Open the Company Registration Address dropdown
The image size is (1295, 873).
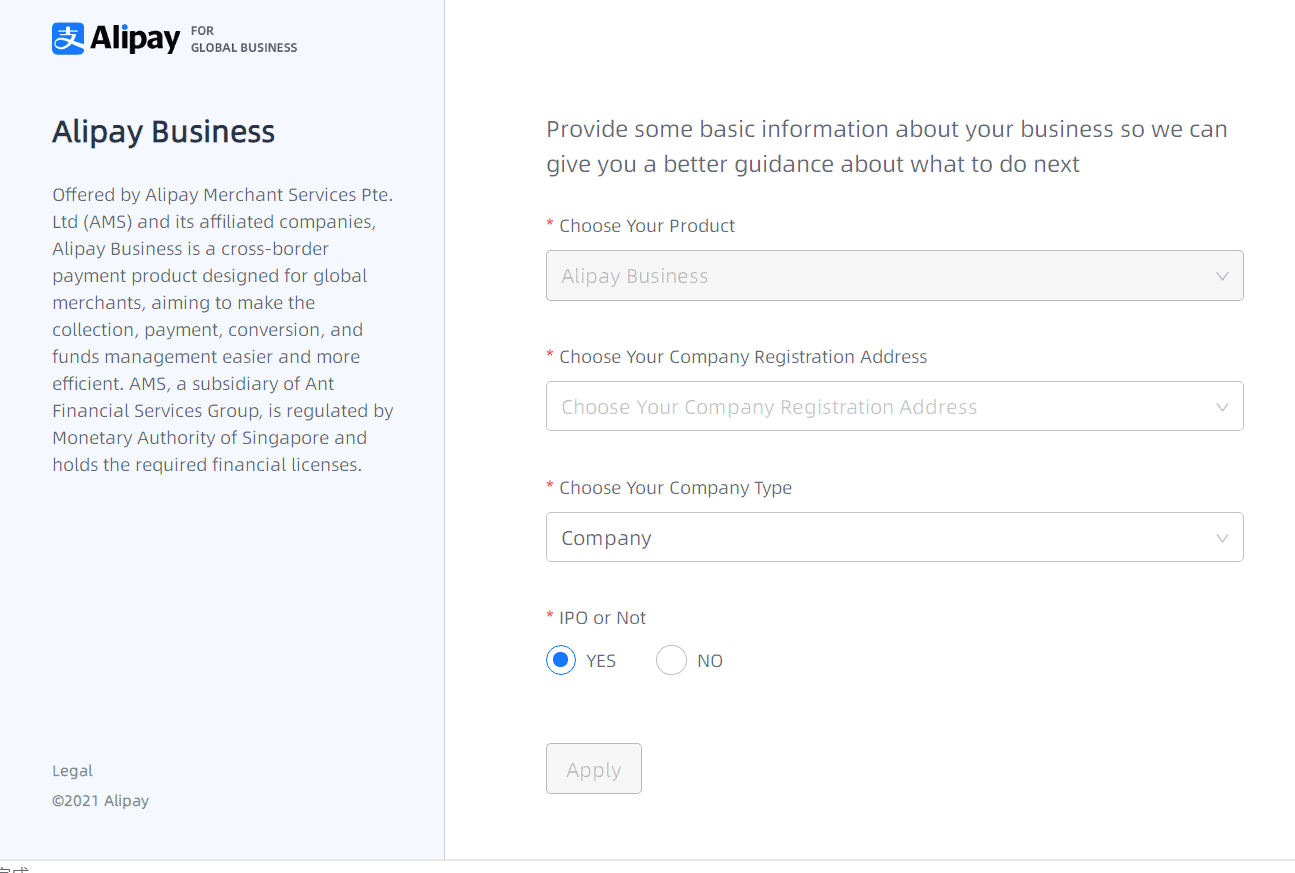tap(894, 407)
